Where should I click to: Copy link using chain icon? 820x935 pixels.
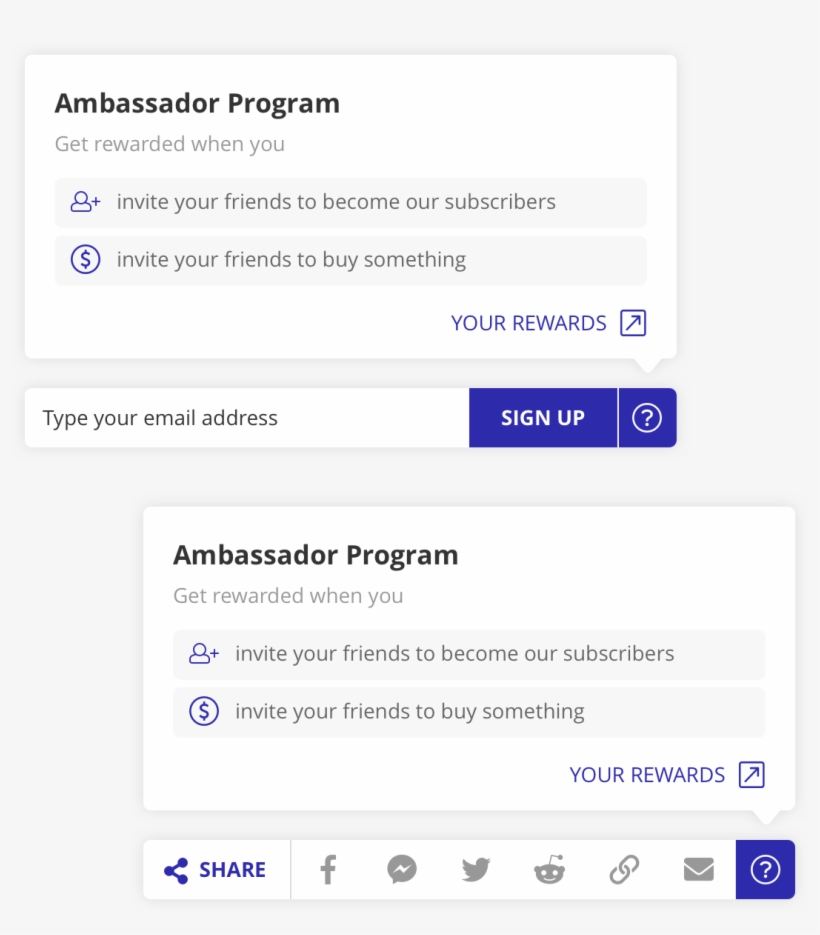624,870
